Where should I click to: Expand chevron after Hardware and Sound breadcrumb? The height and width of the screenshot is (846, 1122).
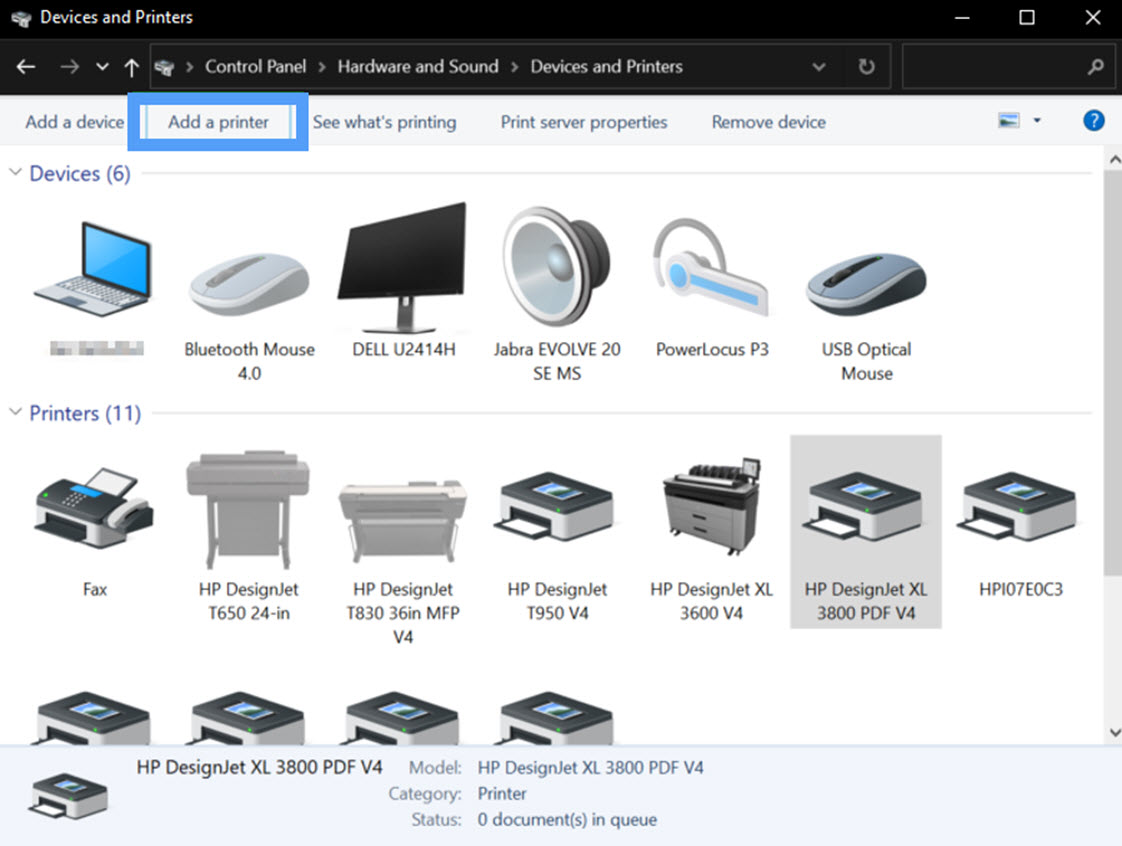514,67
